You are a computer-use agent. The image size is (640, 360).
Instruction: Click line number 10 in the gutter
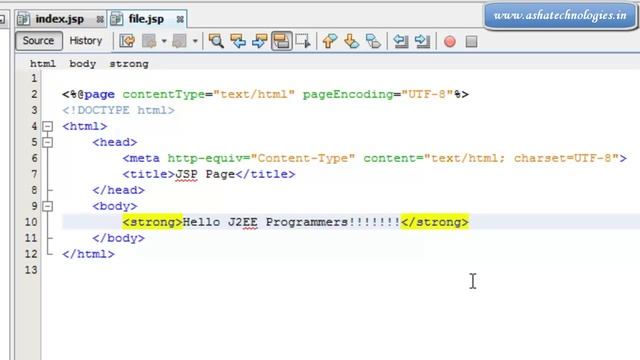pos(31,222)
